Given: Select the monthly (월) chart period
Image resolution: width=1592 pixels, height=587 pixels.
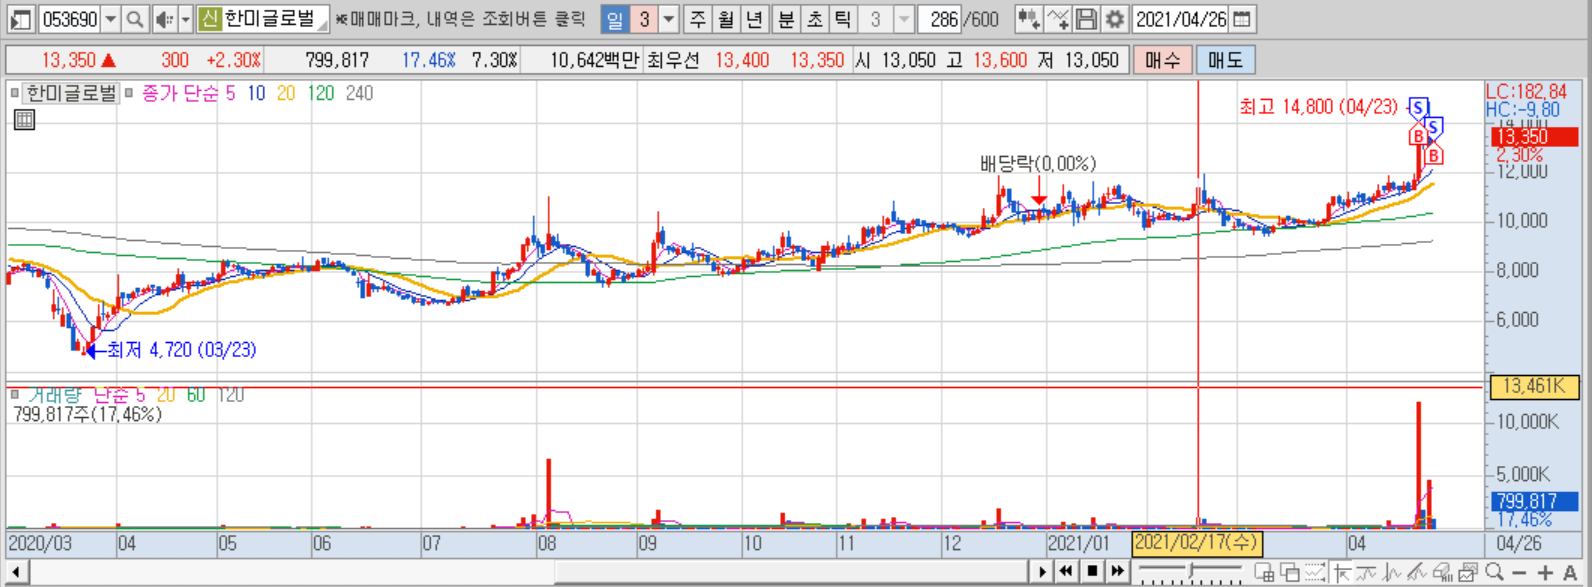Looking at the screenshot, I should (x=726, y=19).
